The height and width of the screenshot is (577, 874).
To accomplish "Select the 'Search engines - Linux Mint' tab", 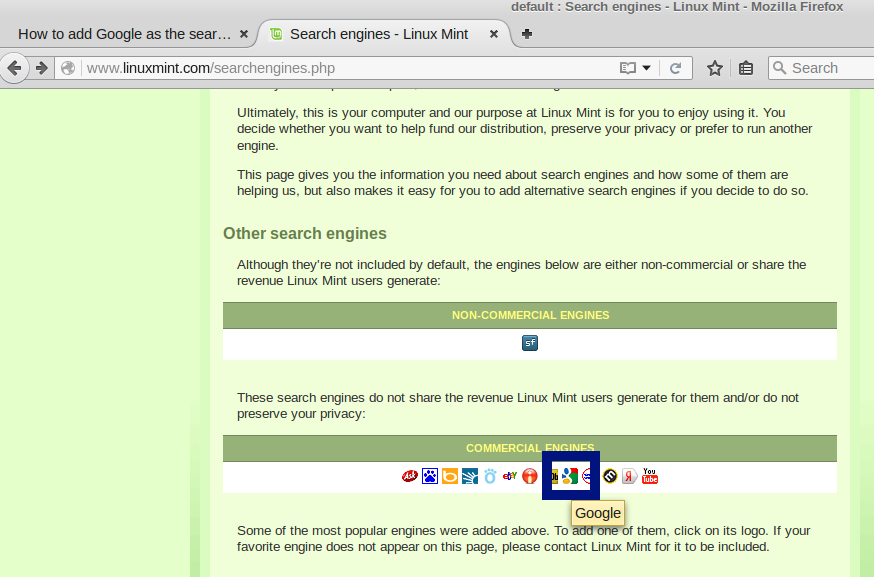I will click(x=379, y=34).
